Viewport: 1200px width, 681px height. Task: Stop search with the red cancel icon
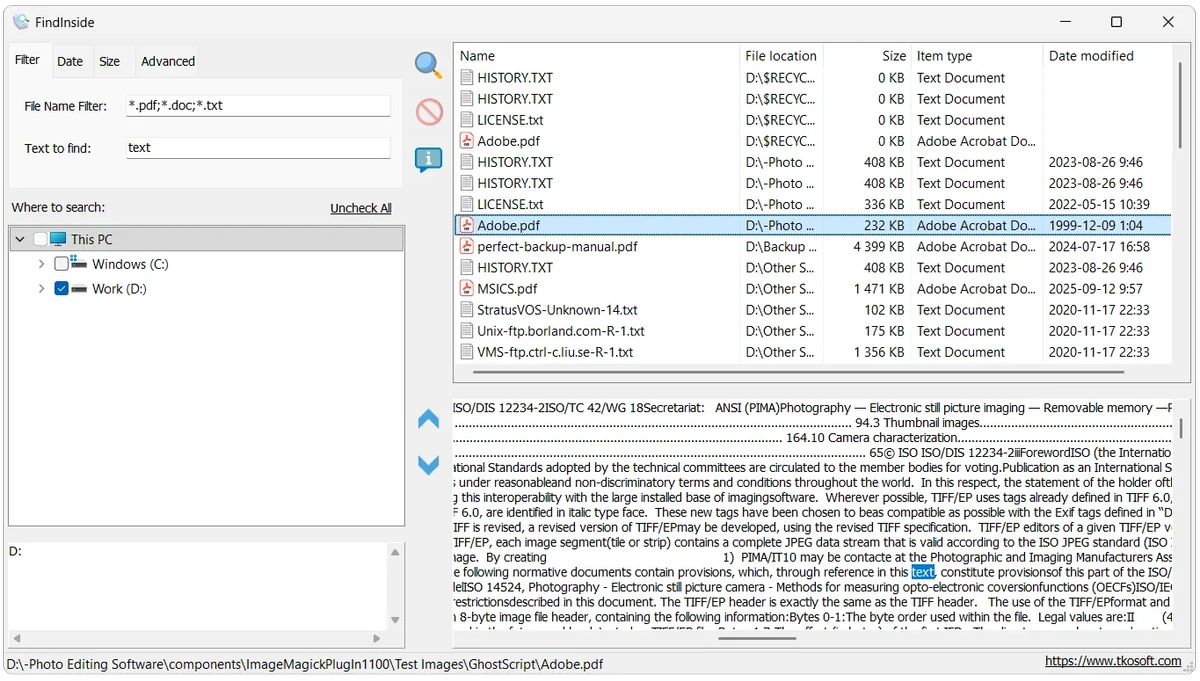429,111
